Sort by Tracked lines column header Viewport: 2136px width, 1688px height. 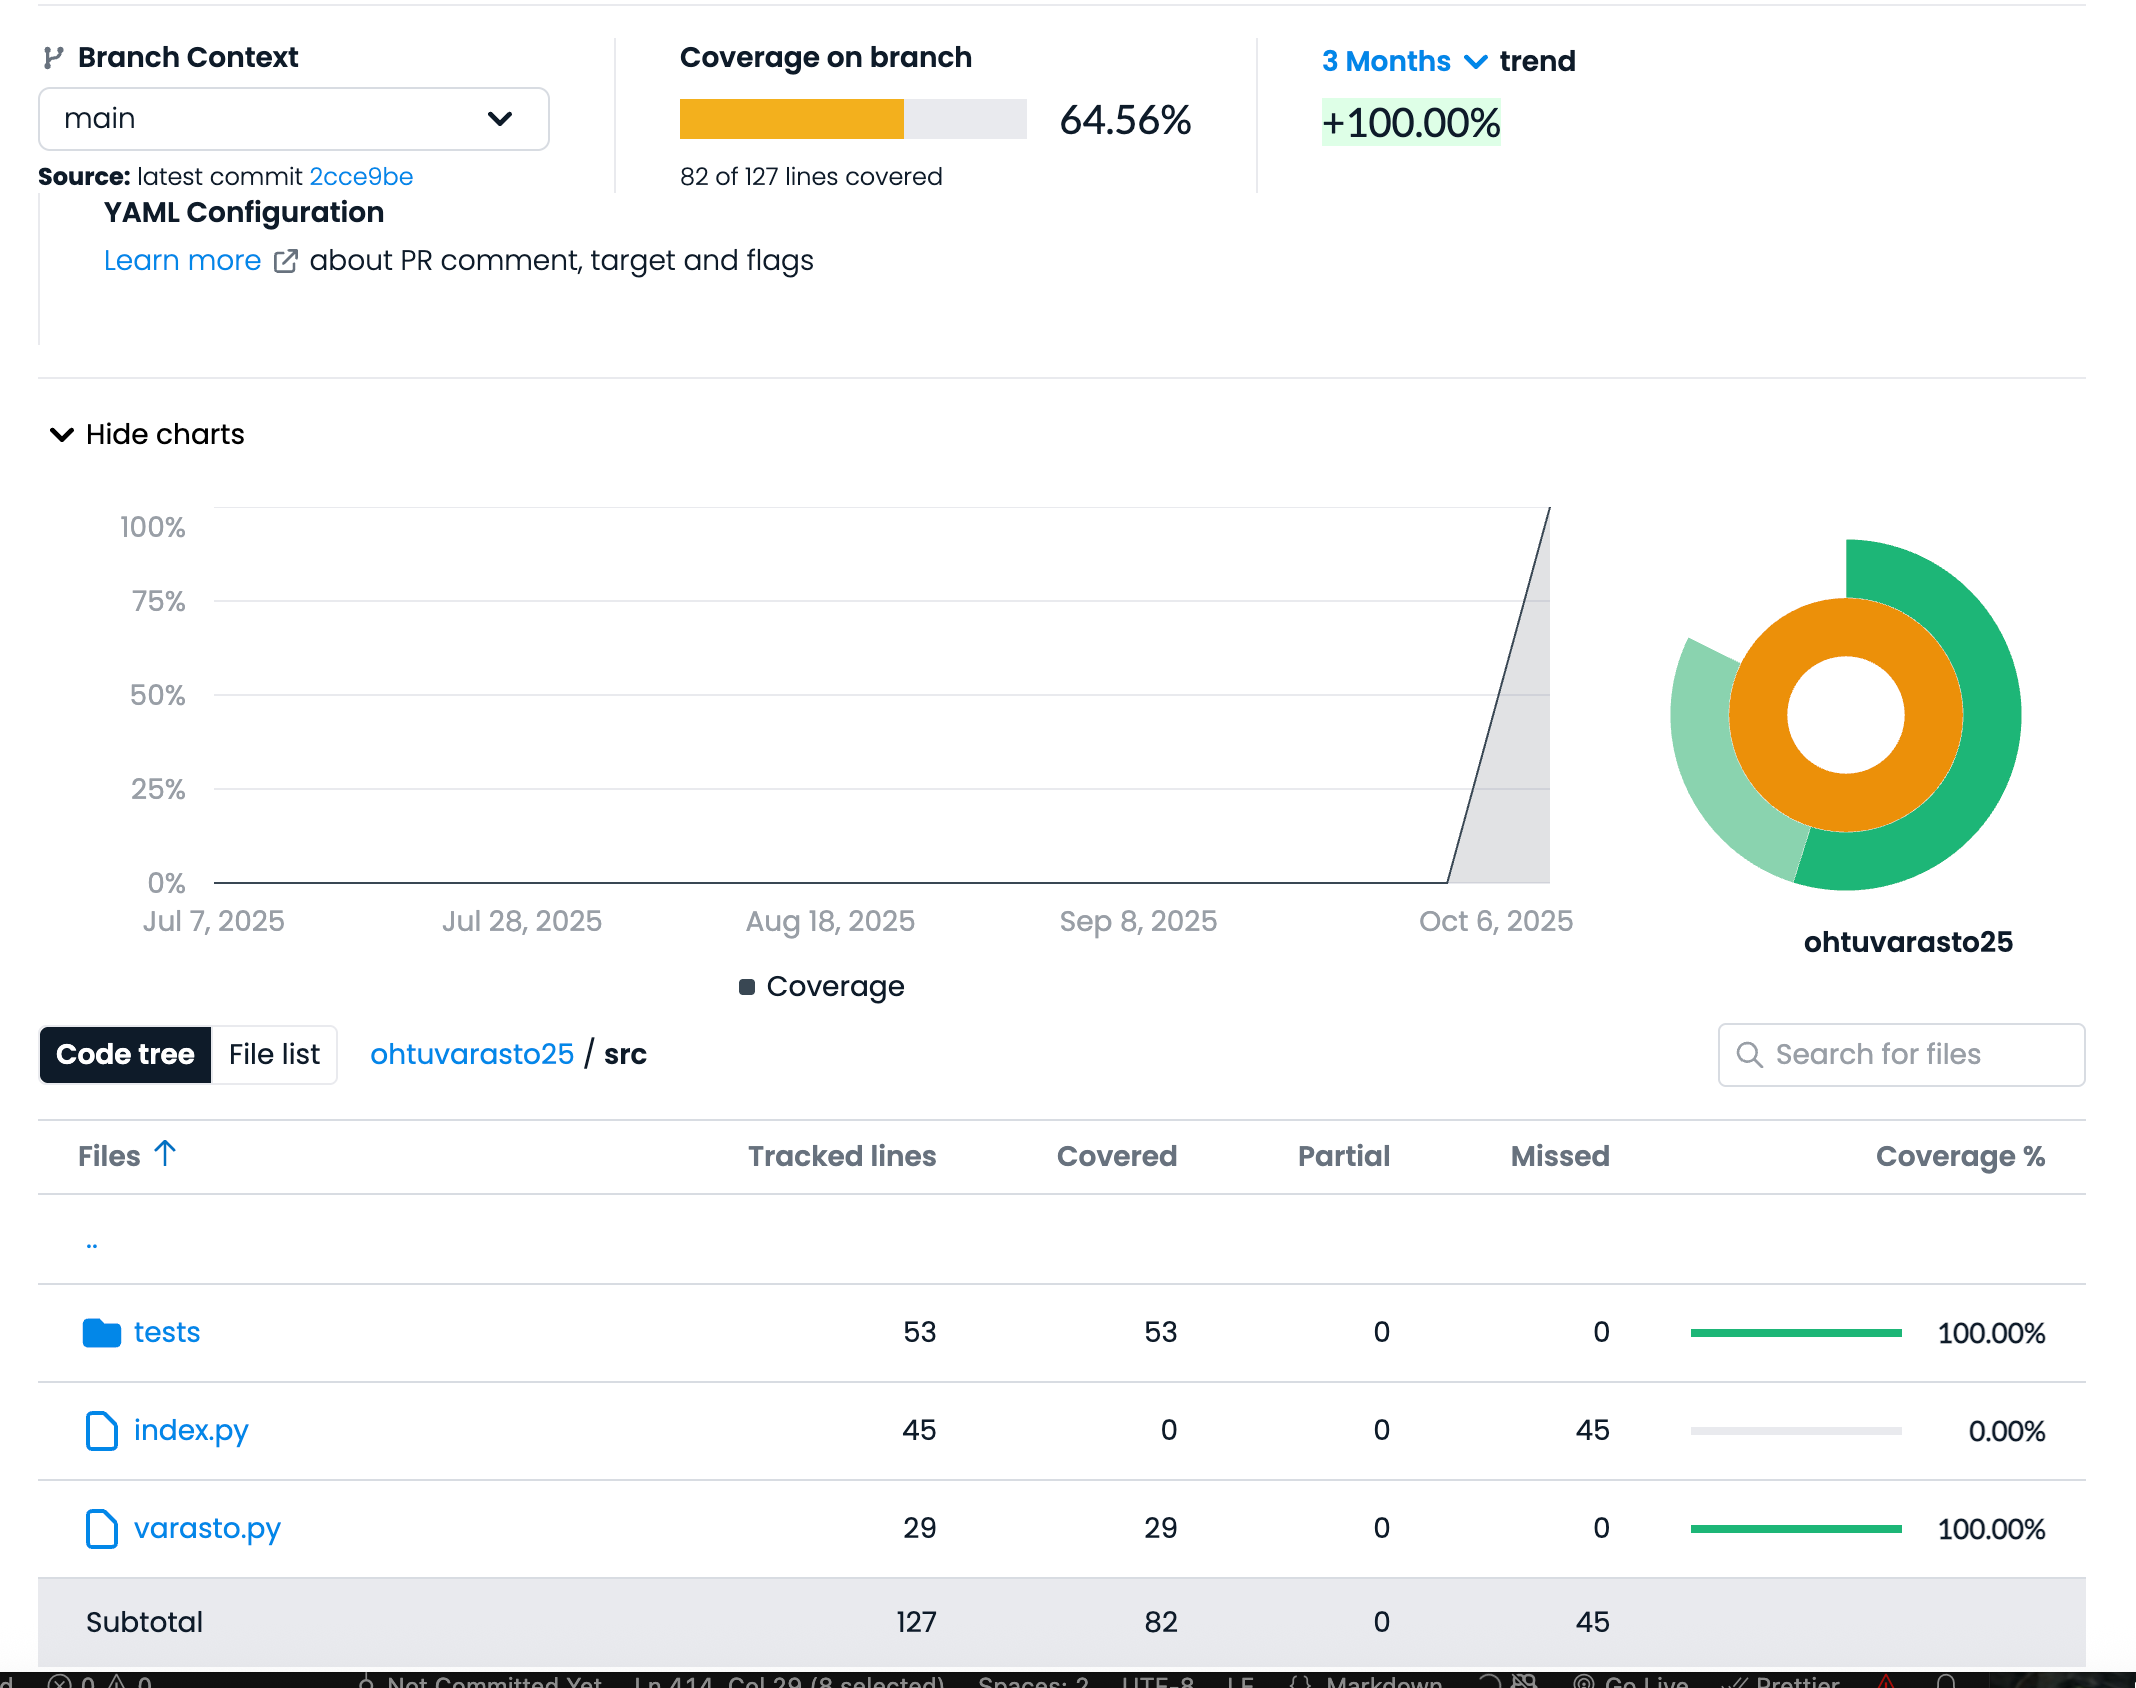(x=841, y=1157)
